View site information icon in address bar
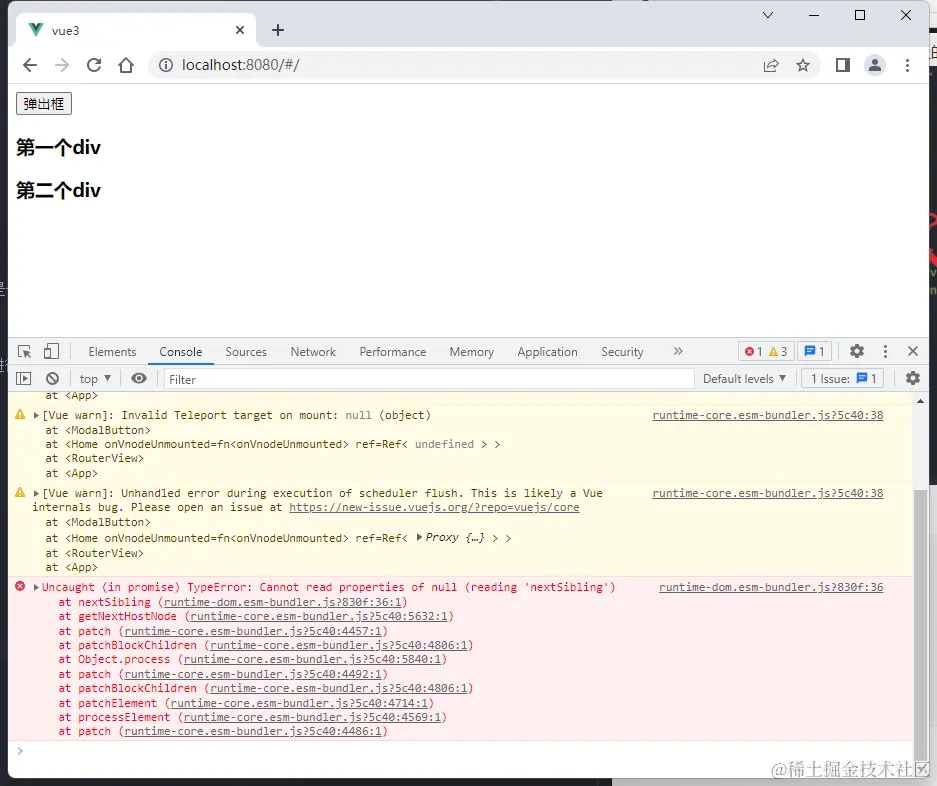Screen dimensions: 937x786 point(166,65)
